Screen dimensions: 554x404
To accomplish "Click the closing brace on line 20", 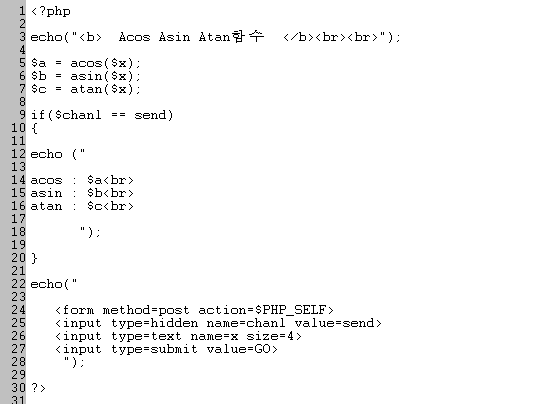I will (x=34, y=258).
